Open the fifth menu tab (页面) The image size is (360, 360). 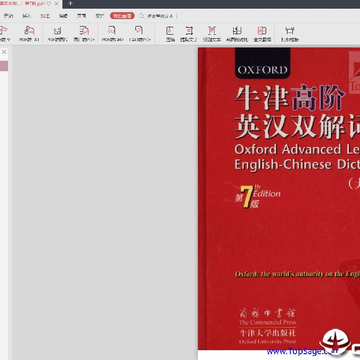(81, 16)
